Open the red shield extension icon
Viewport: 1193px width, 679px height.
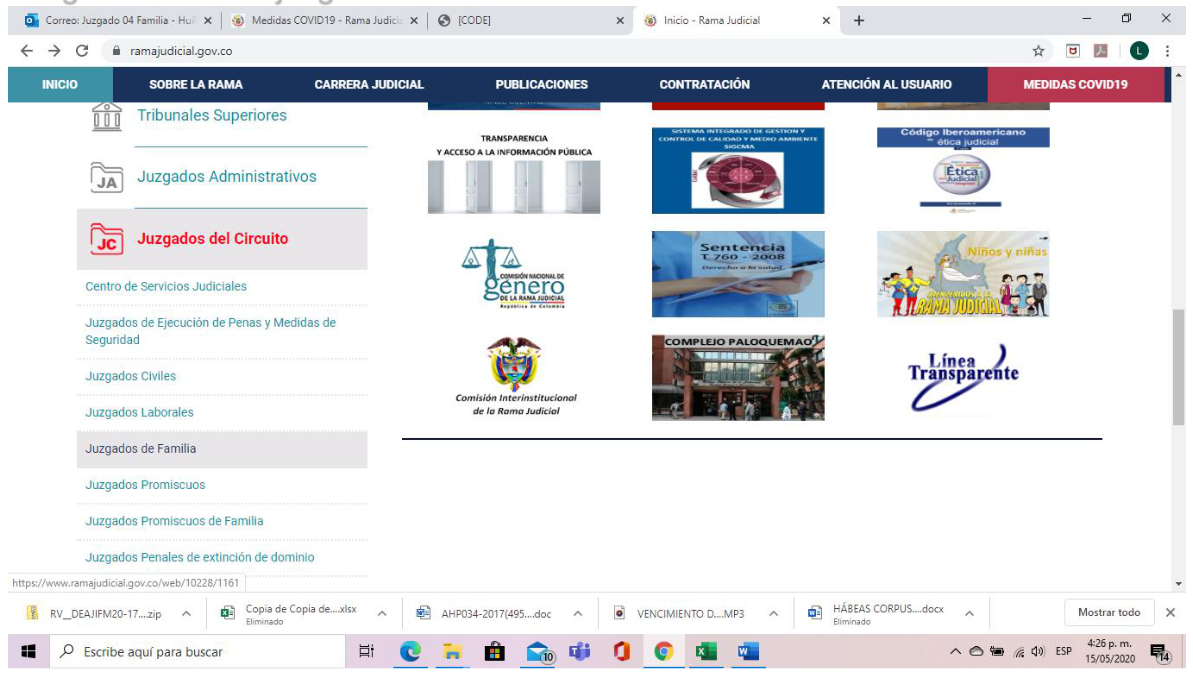tap(1073, 51)
